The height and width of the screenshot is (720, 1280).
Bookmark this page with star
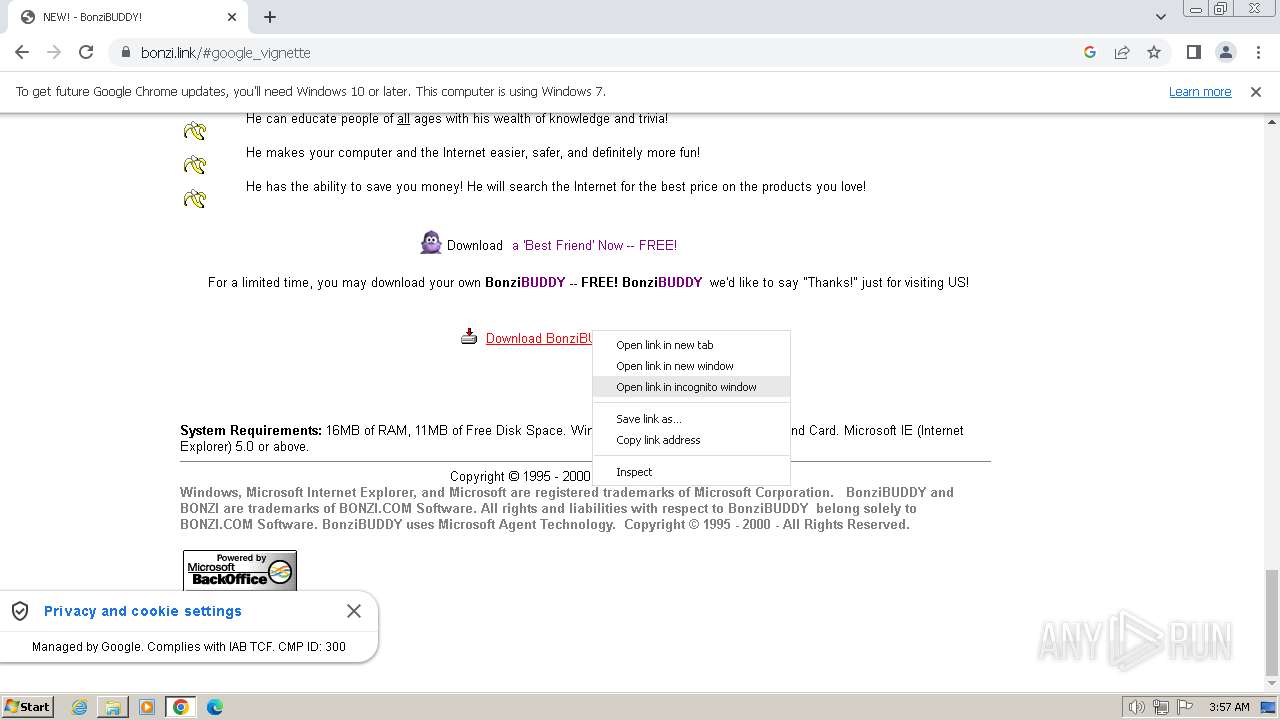pyautogui.click(x=1154, y=52)
